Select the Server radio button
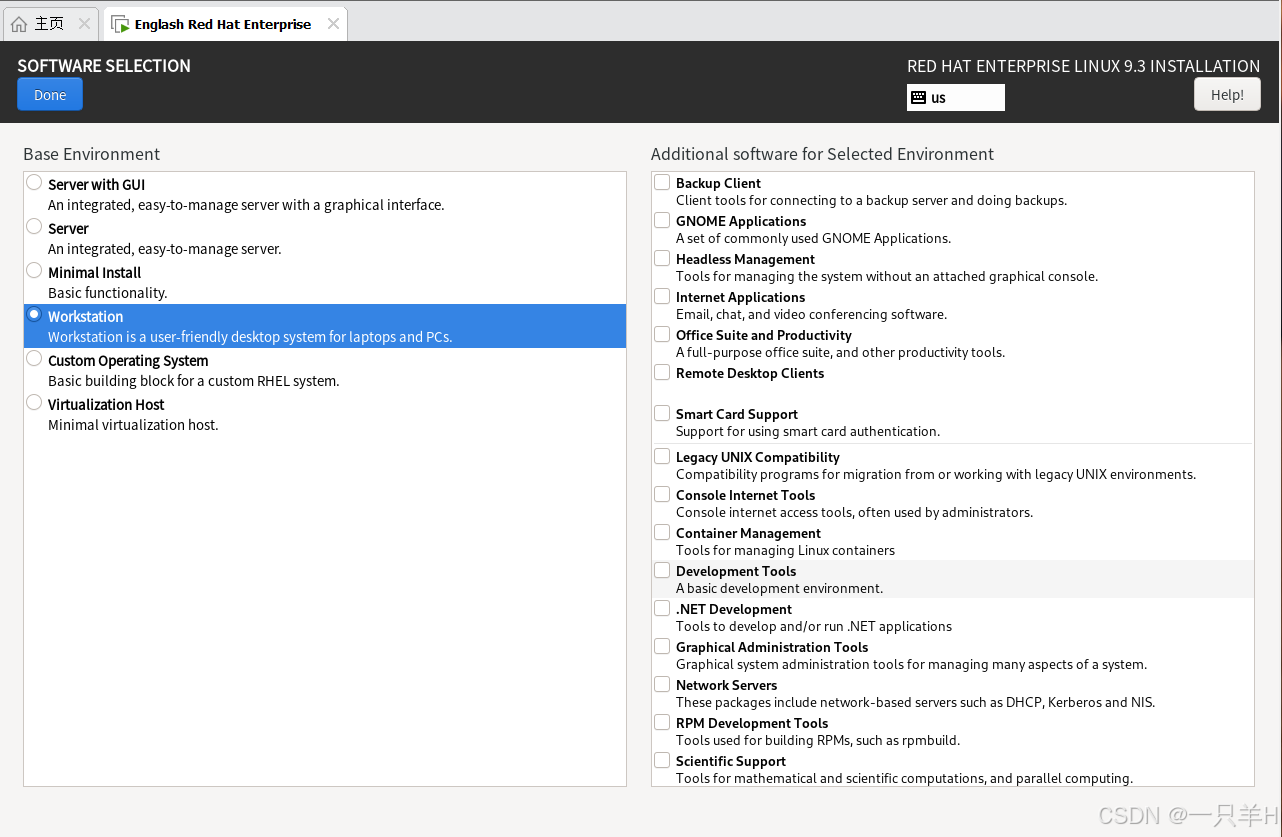The width and height of the screenshot is (1282, 837). [34, 227]
